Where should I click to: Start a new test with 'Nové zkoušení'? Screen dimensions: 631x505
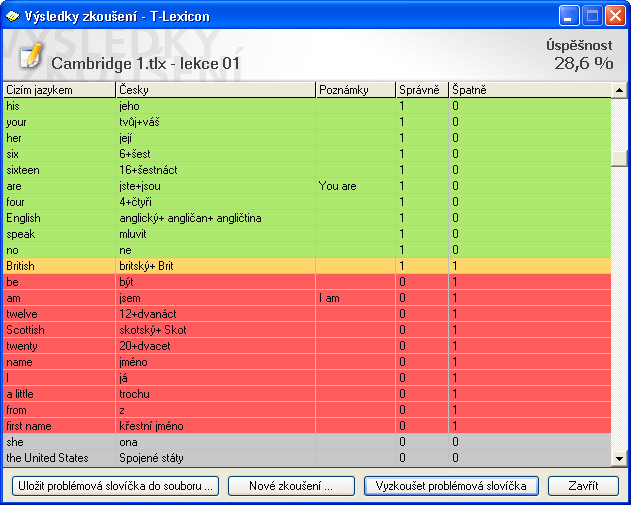pos(291,486)
